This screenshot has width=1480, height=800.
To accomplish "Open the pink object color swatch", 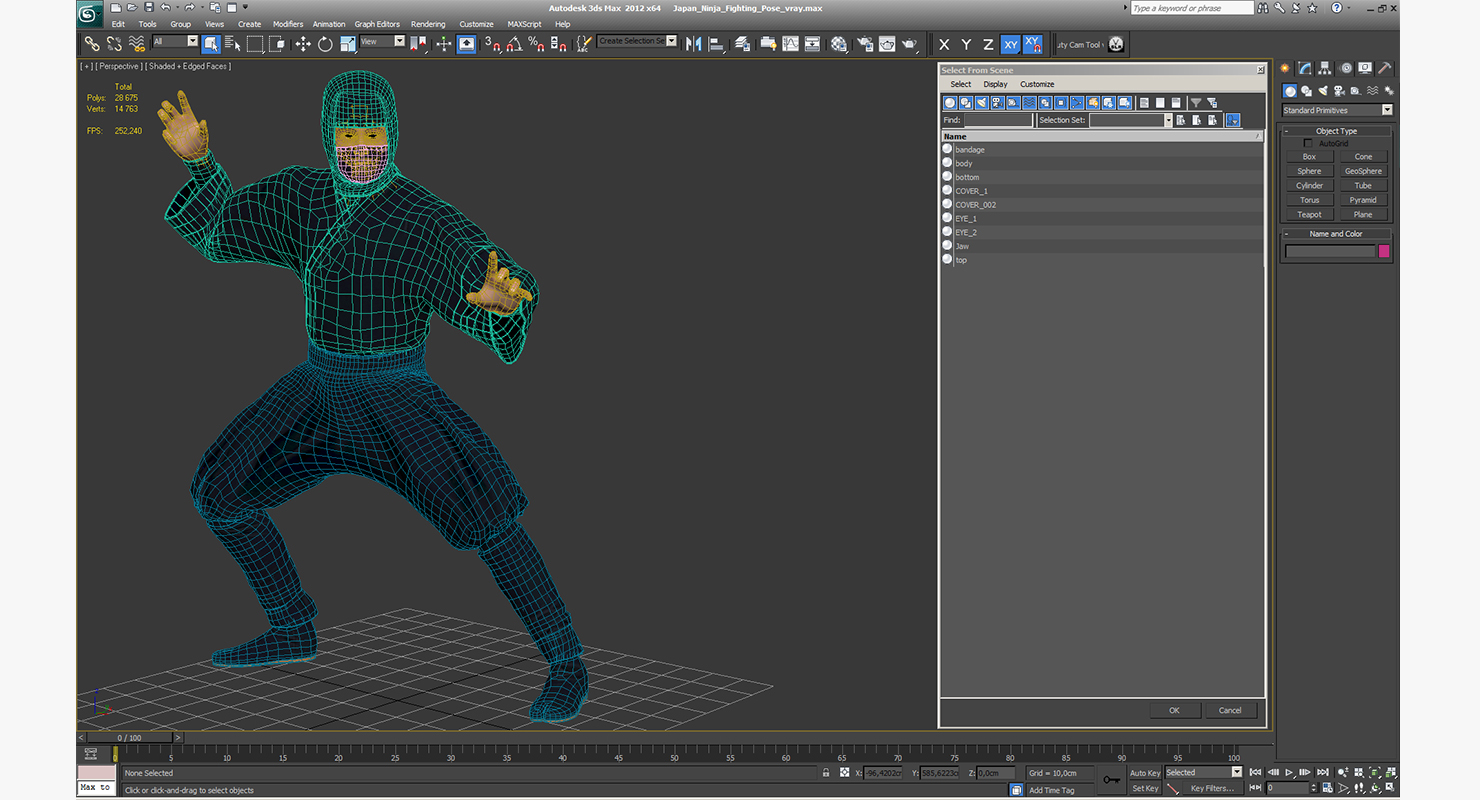I will pyautogui.click(x=1384, y=252).
